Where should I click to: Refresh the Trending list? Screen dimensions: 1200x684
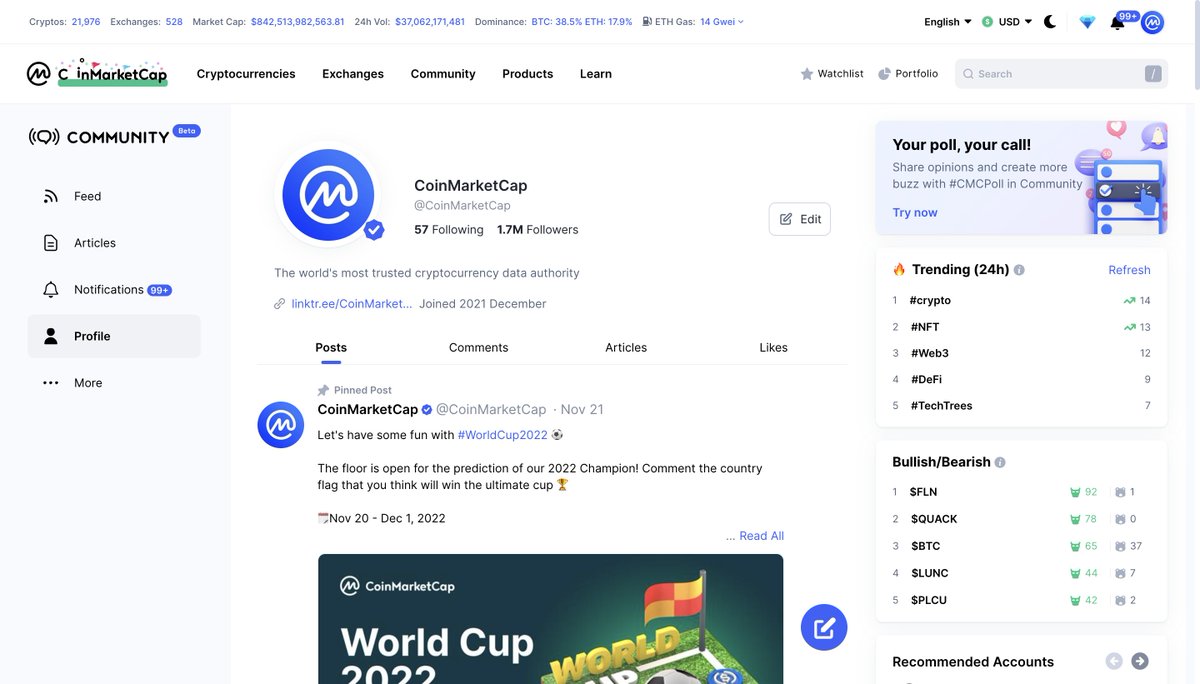point(1129,270)
